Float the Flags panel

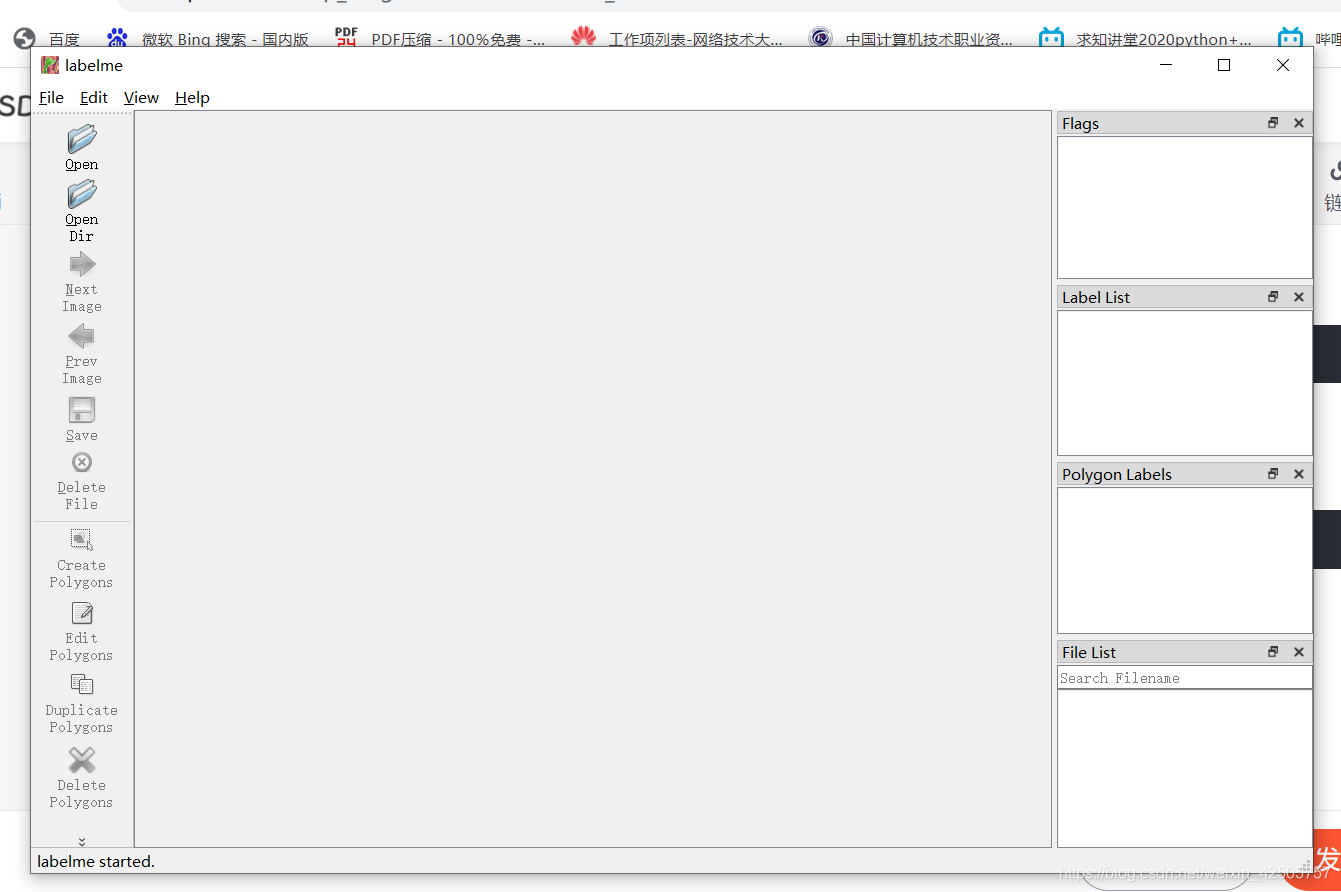(1273, 123)
